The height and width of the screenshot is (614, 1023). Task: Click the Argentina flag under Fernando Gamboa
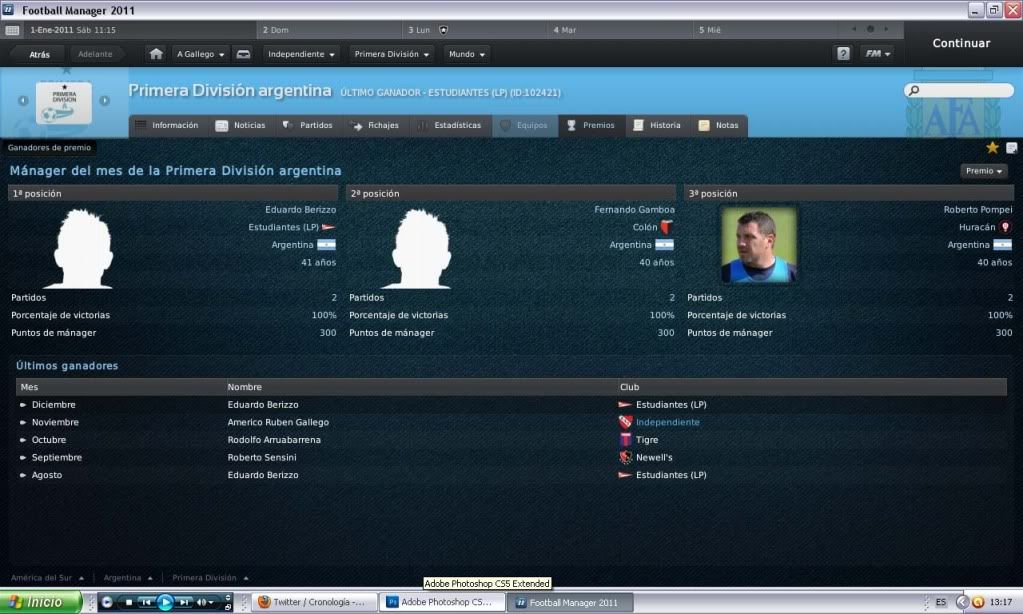[x=664, y=245]
